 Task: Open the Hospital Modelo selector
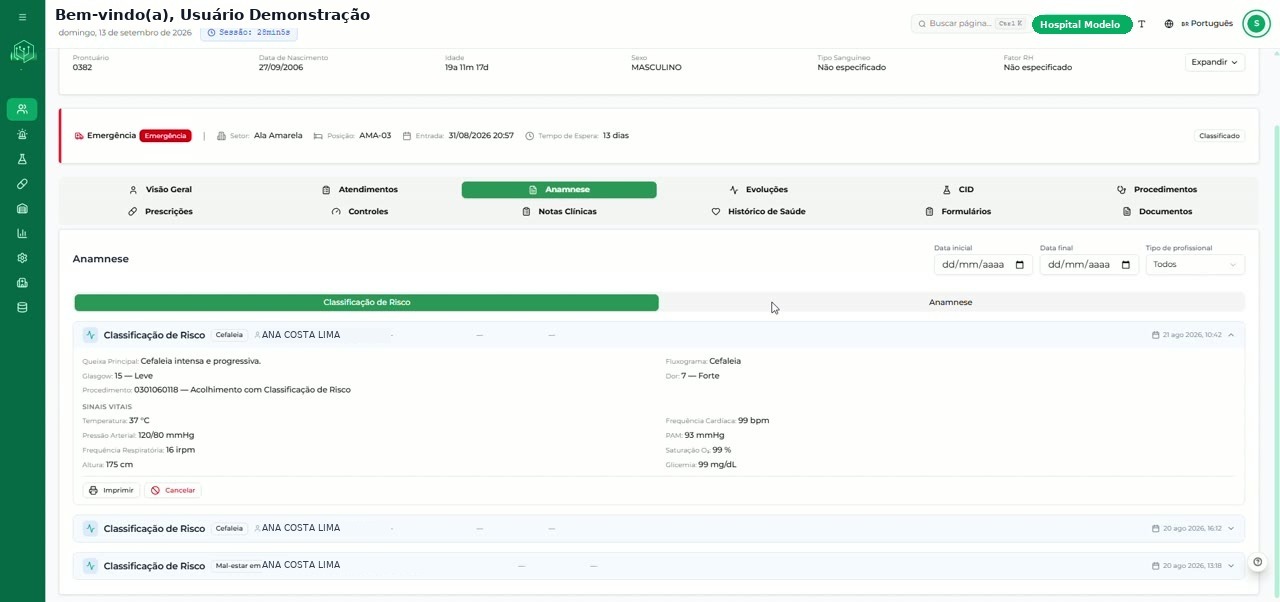pos(1082,24)
